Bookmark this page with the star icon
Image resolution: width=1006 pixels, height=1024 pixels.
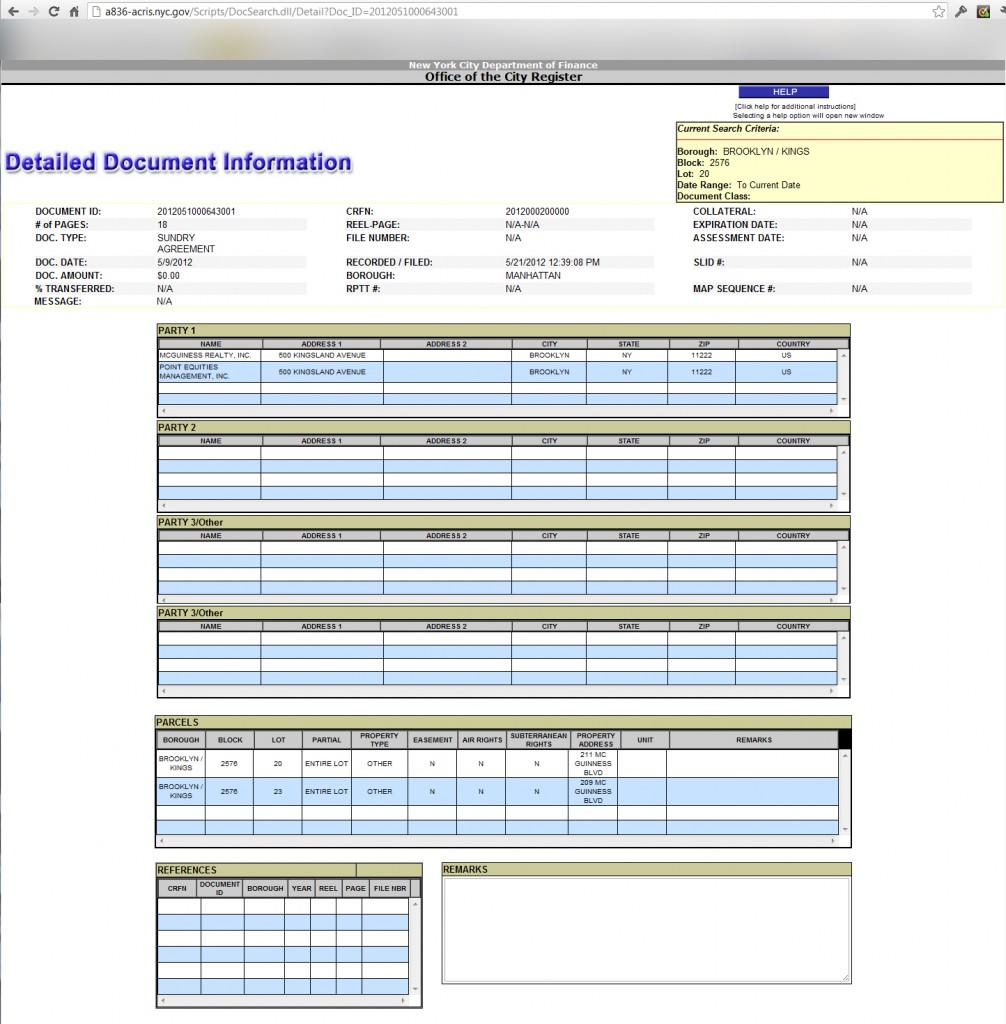coord(939,12)
